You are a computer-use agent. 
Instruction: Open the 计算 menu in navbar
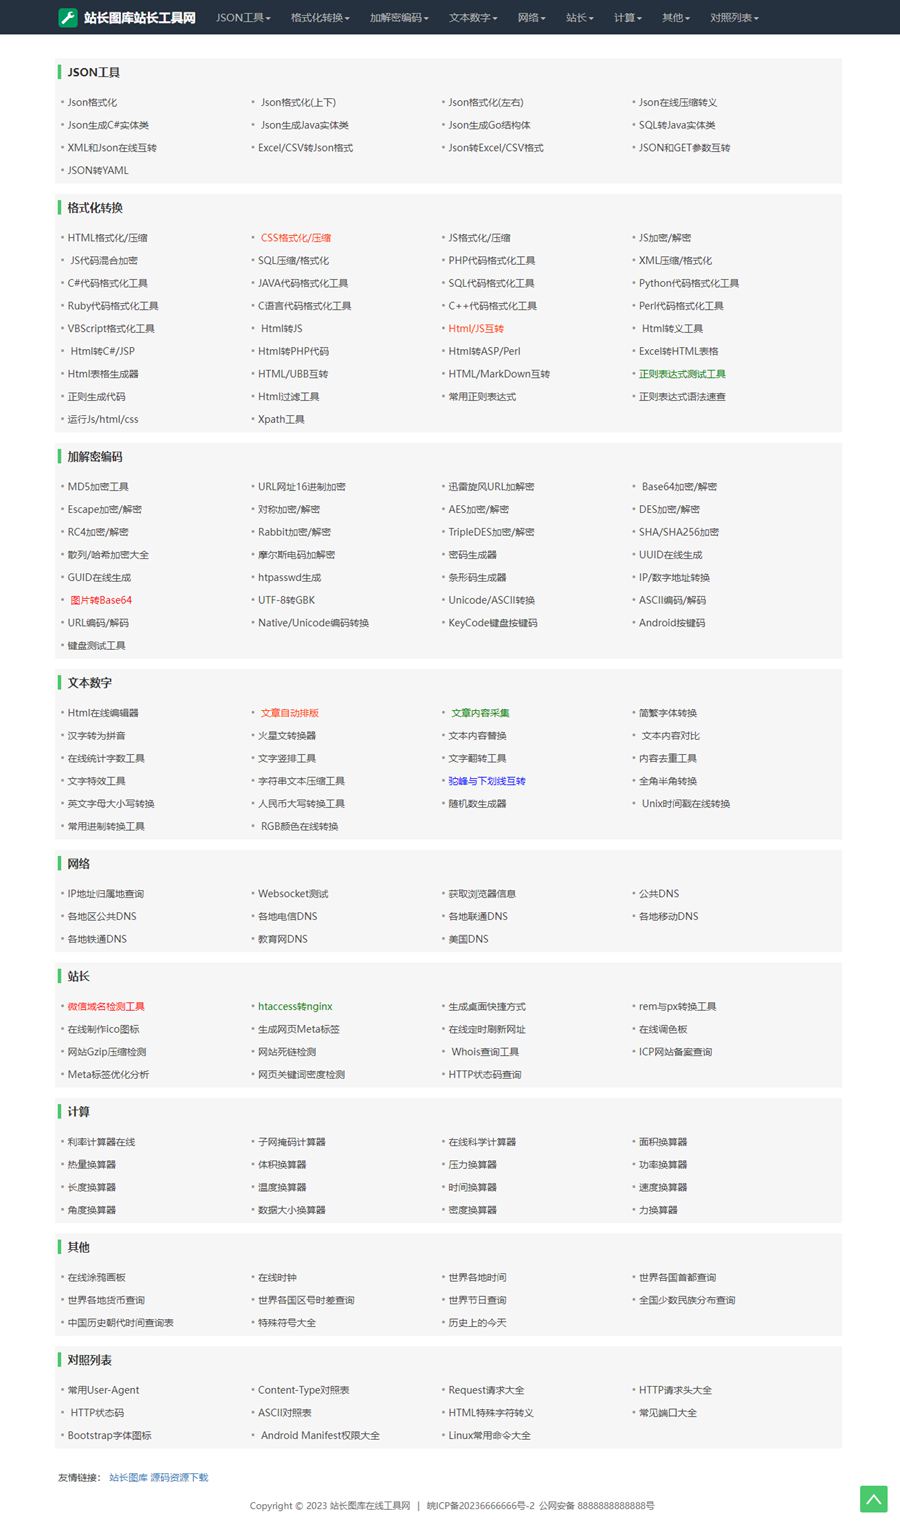(627, 18)
